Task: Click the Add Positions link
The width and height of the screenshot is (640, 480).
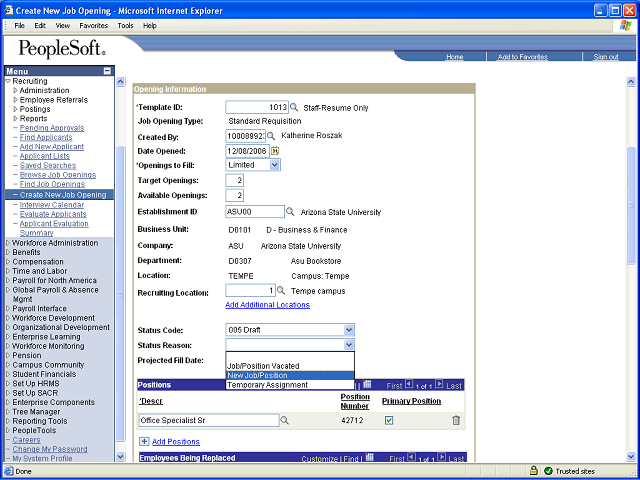Action: 176,442
